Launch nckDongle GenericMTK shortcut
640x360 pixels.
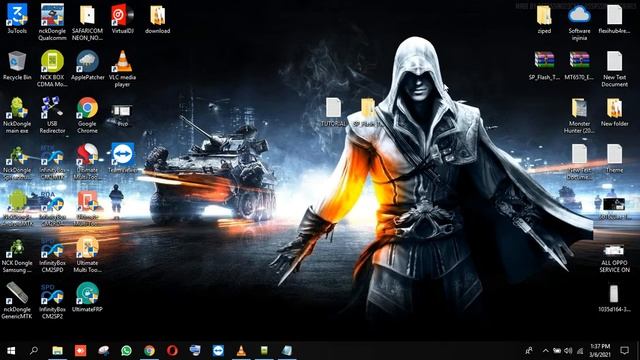17,301
